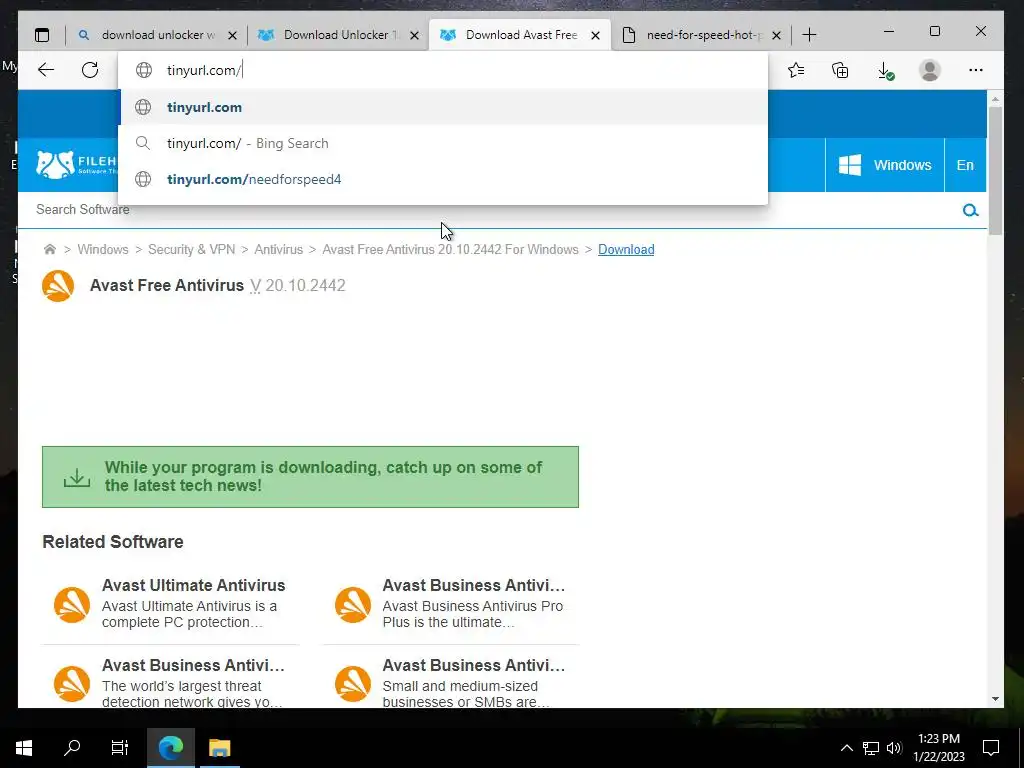Click the Download breadcrumb link
1024x768 pixels.
tap(626, 249)
